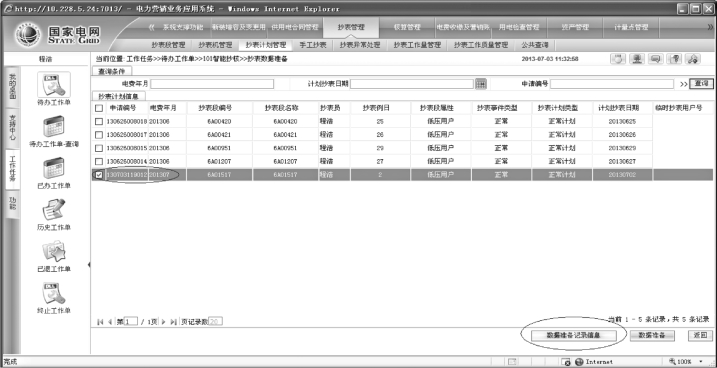This screenshot has height=368, width=717.
Task: Expand more query conditions with >> arrows
Action: click(x=684, y=84)
